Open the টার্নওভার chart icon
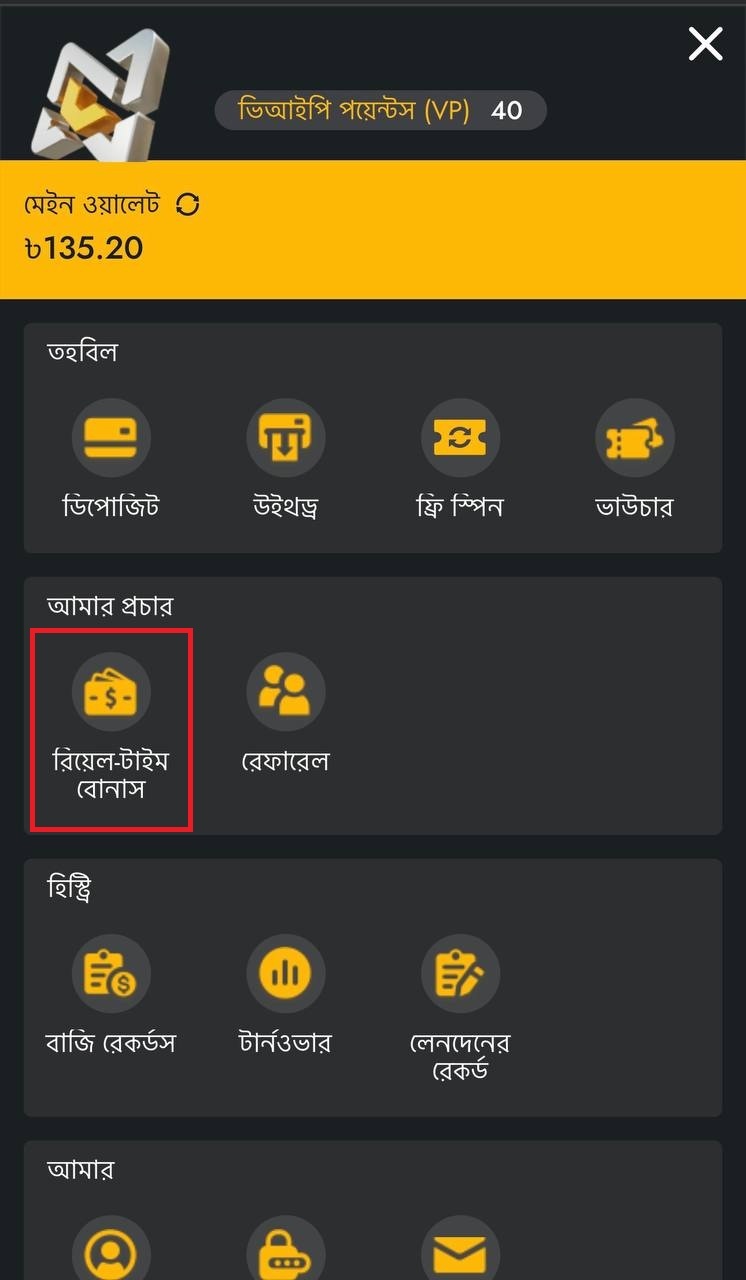 tap(285, 974)
